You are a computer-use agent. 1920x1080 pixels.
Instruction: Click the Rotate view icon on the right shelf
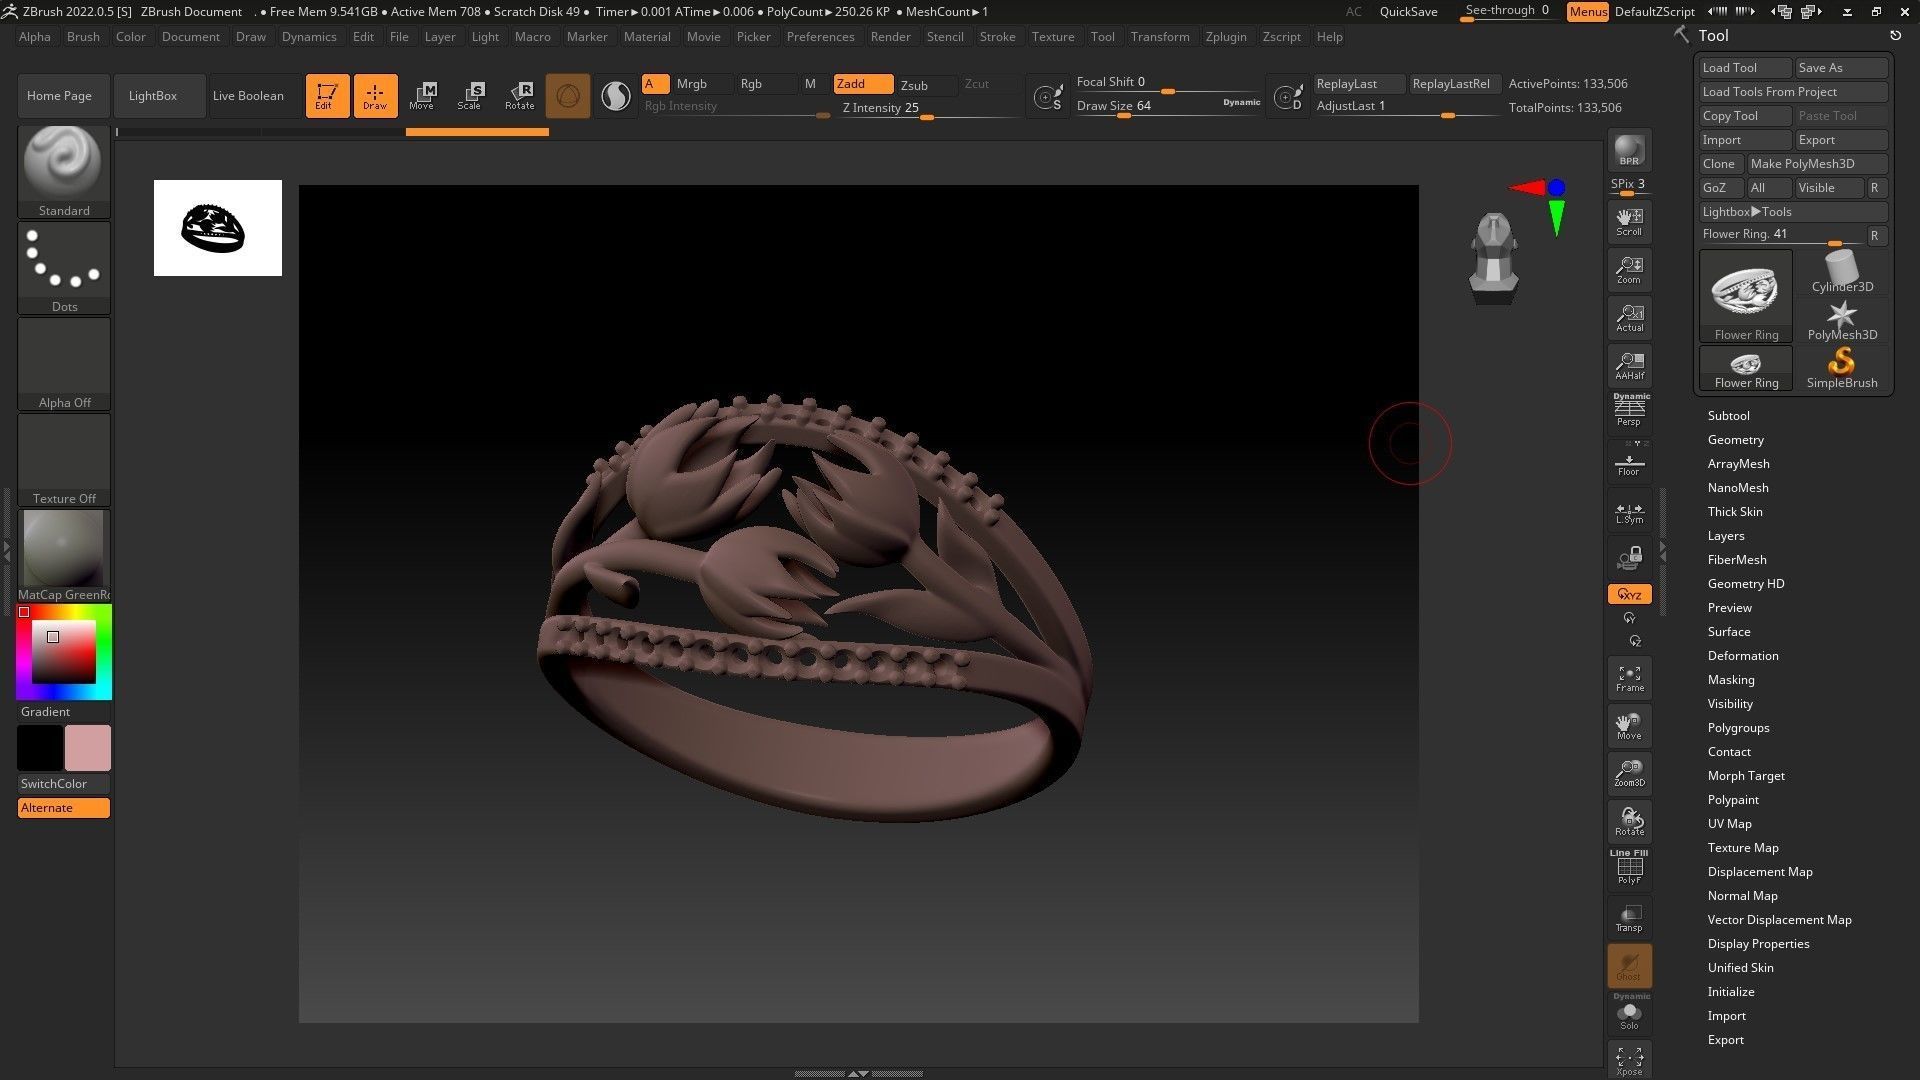click(x=1629, y=822)
